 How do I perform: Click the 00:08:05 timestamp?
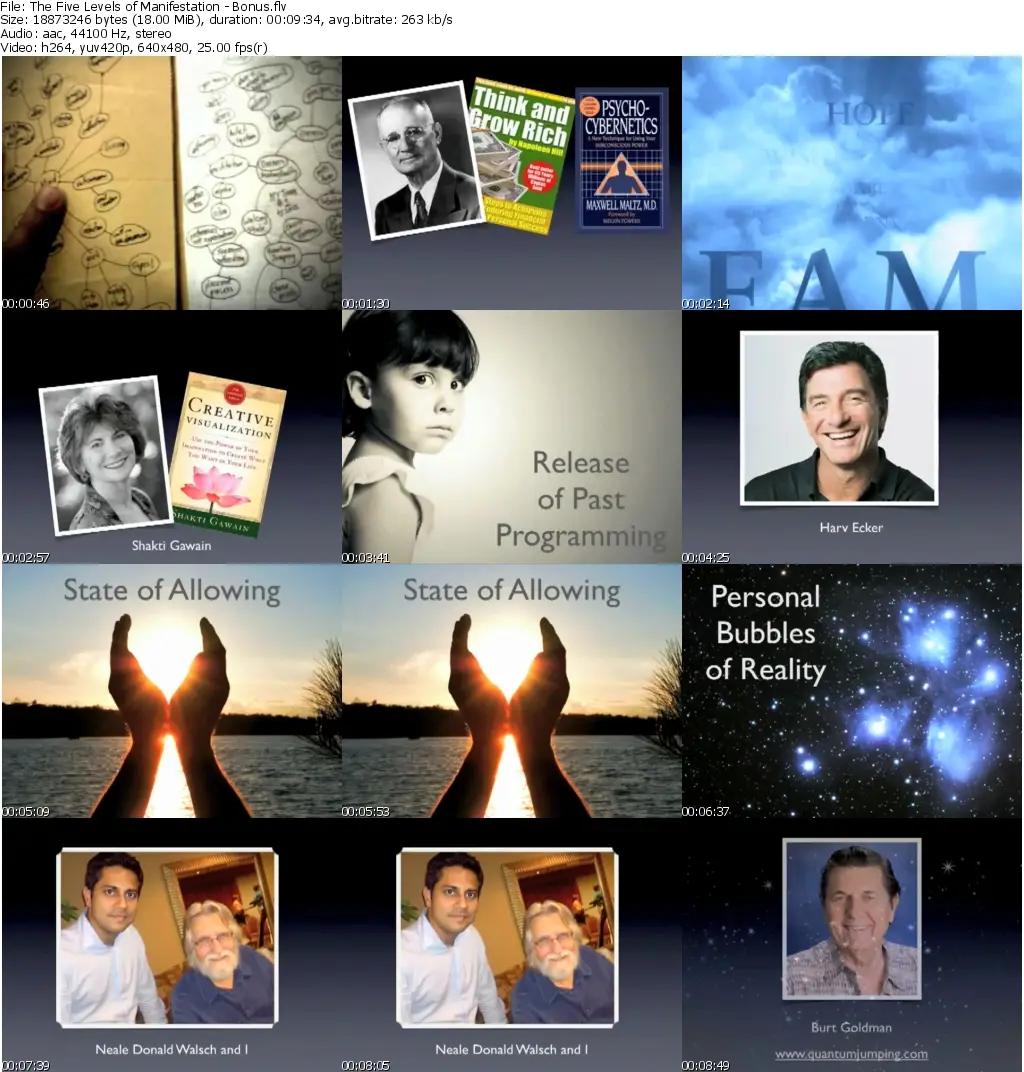(366, 1066)
